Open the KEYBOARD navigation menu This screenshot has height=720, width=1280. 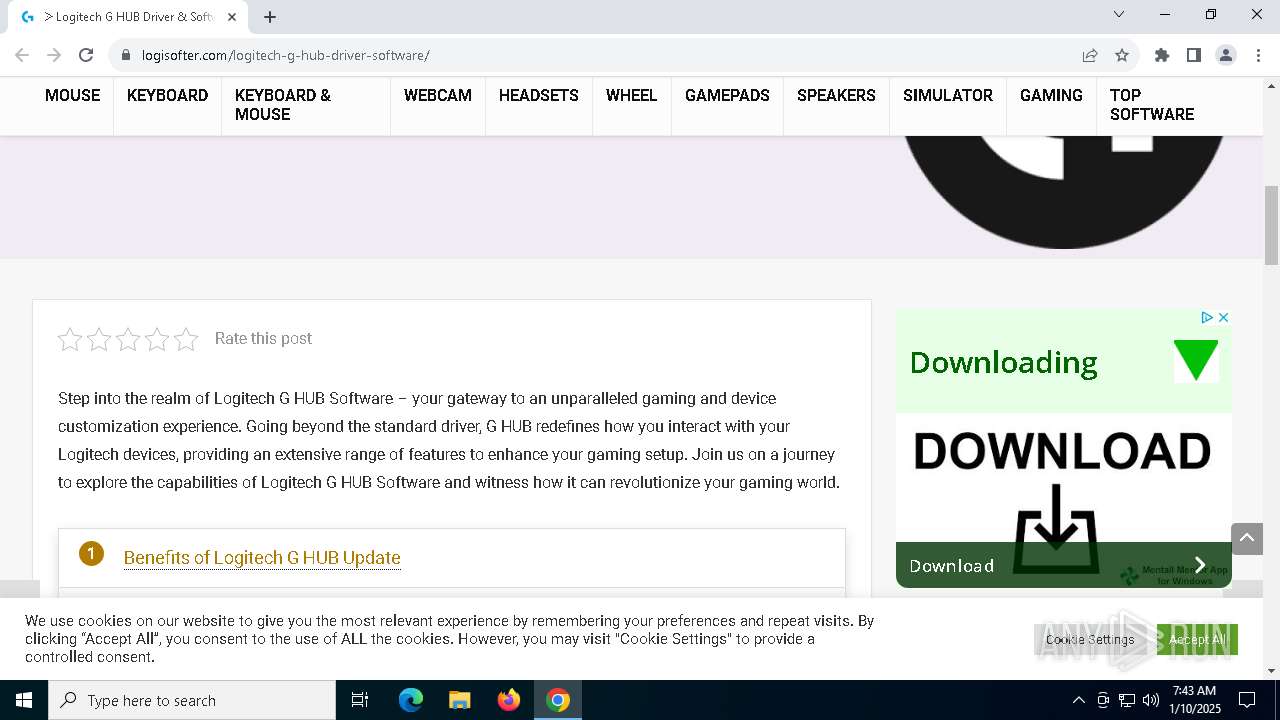168,96
